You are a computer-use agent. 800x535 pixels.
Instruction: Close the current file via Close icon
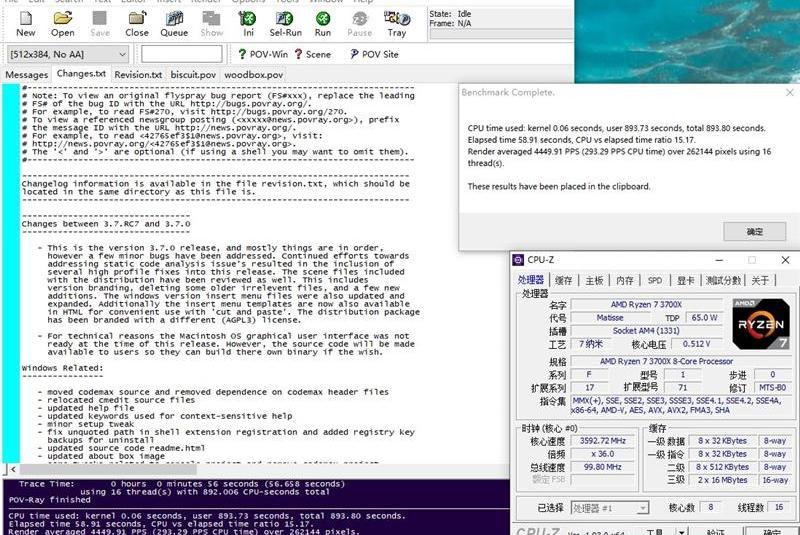pyautogui.click(x=137, y=24)
